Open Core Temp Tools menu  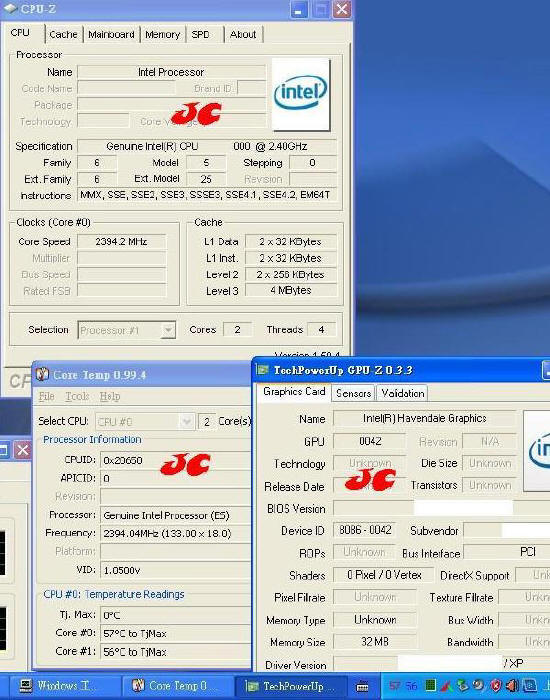tap(77, 396)
